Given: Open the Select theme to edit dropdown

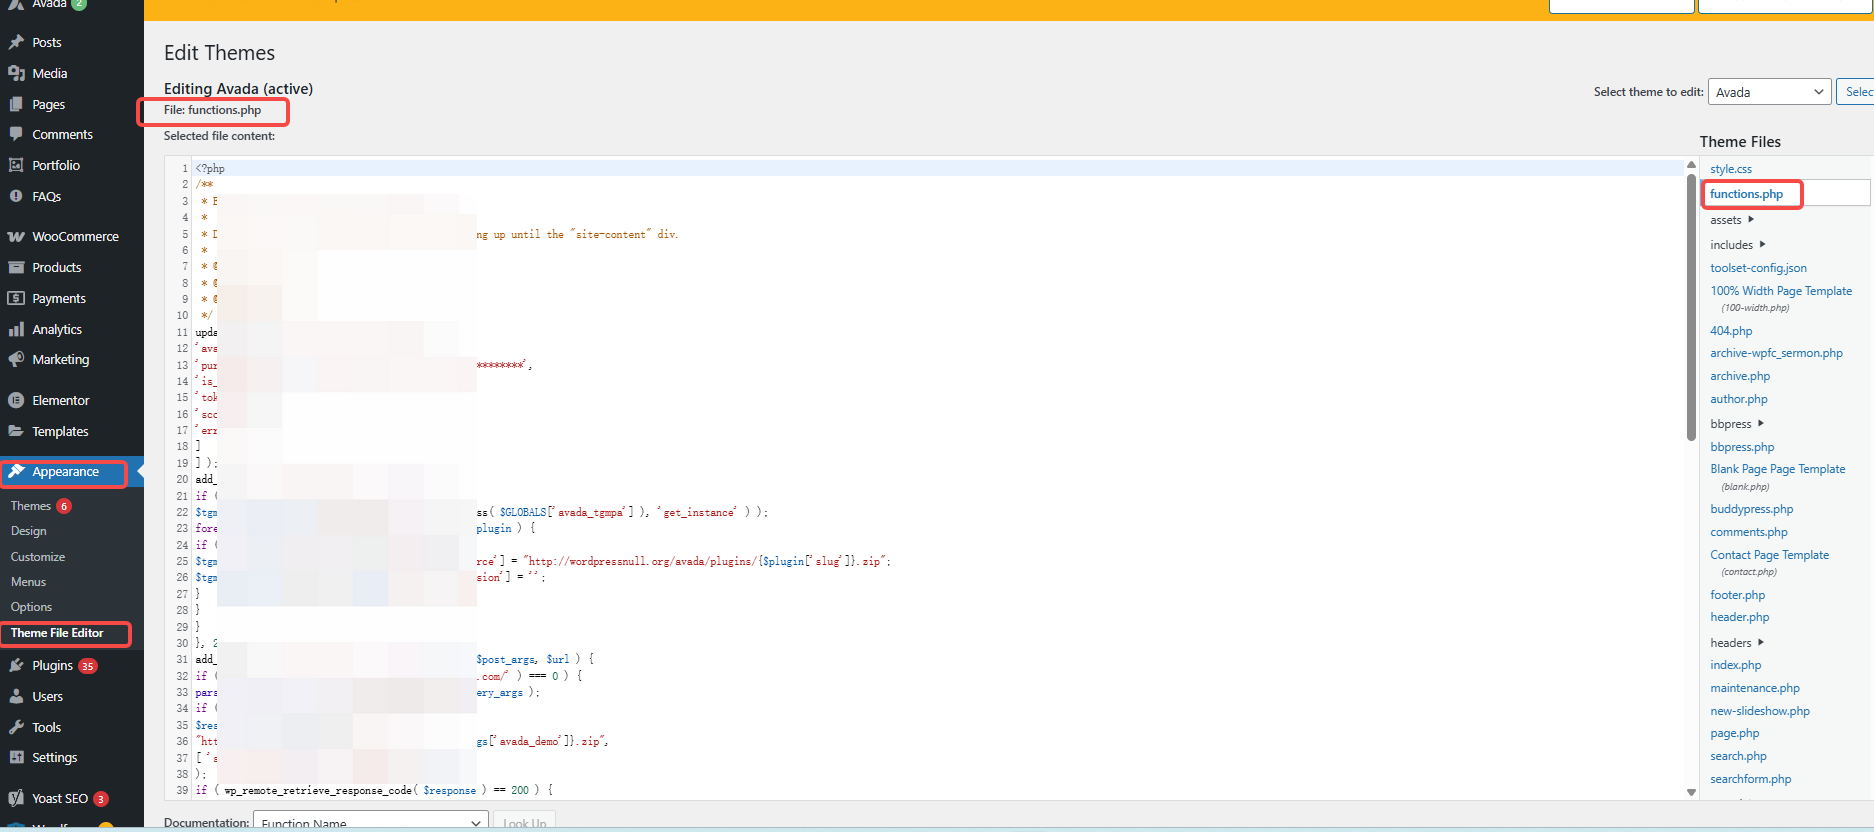Looking at the screenshot, I should click(1768, 92).
